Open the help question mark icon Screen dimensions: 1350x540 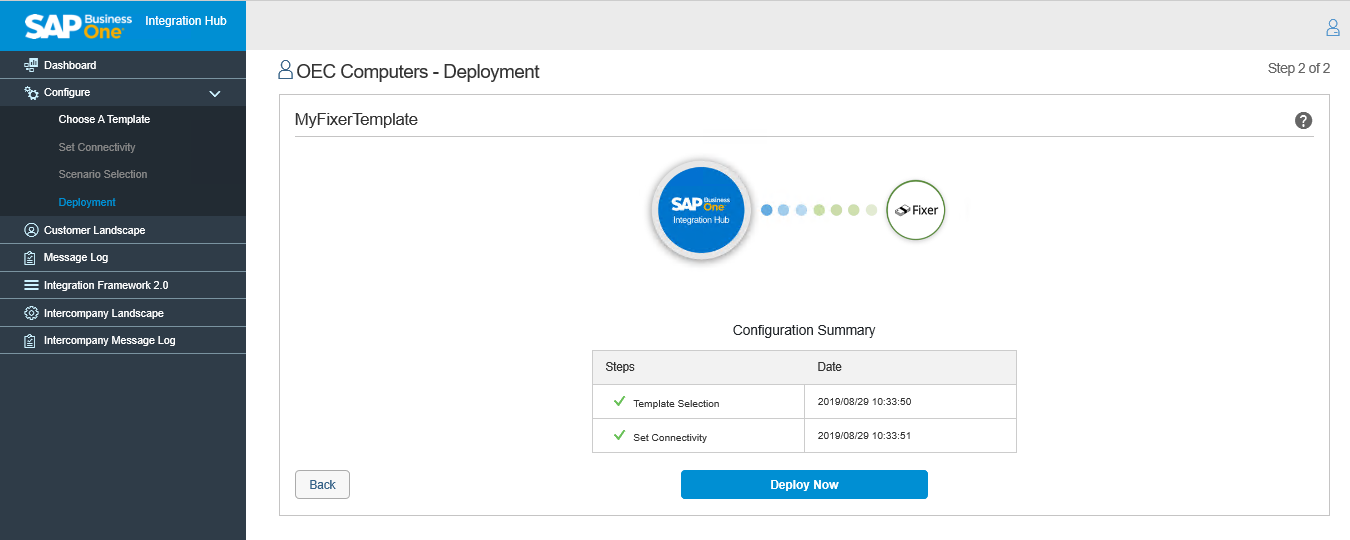[x=1303, y=121]
